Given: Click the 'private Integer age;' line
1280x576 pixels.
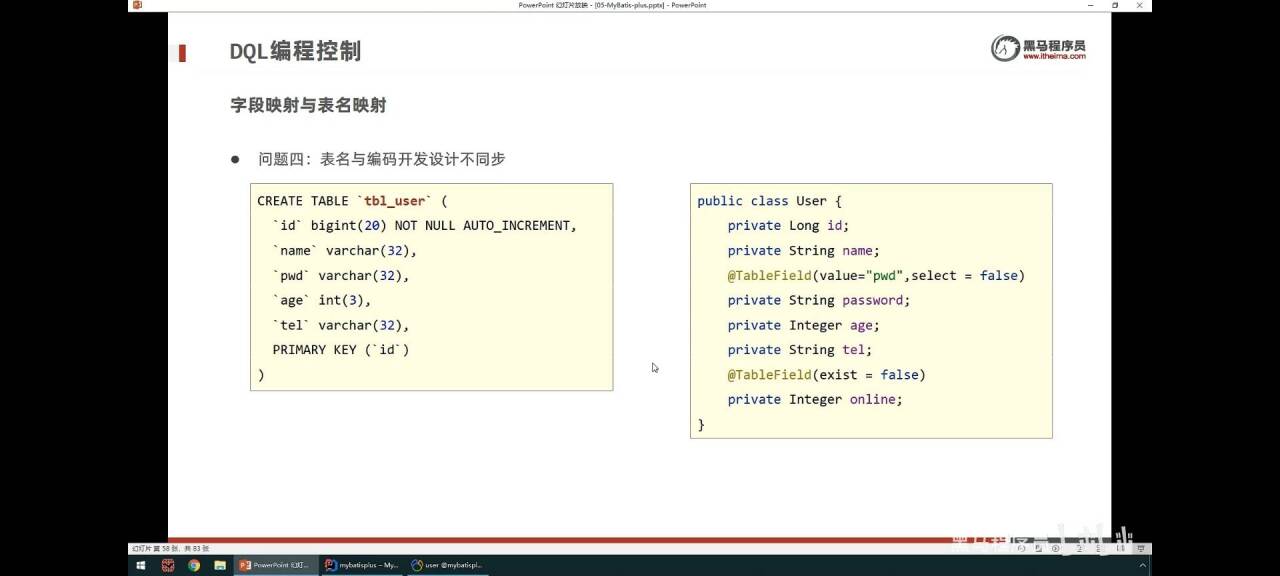Looking at the screenshot, I should tap(804, 325).
